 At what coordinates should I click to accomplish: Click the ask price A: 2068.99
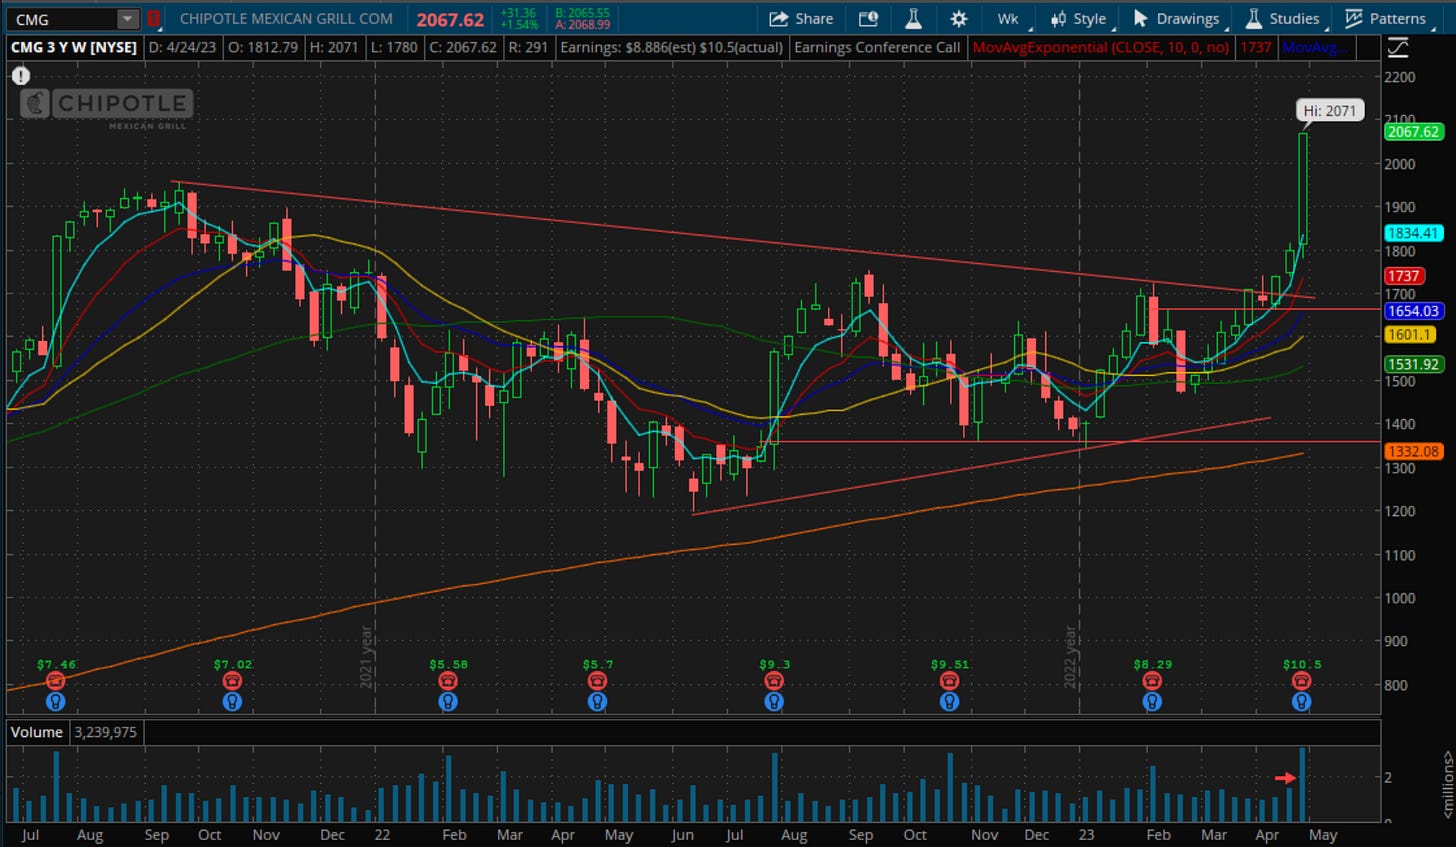point(582,25)
